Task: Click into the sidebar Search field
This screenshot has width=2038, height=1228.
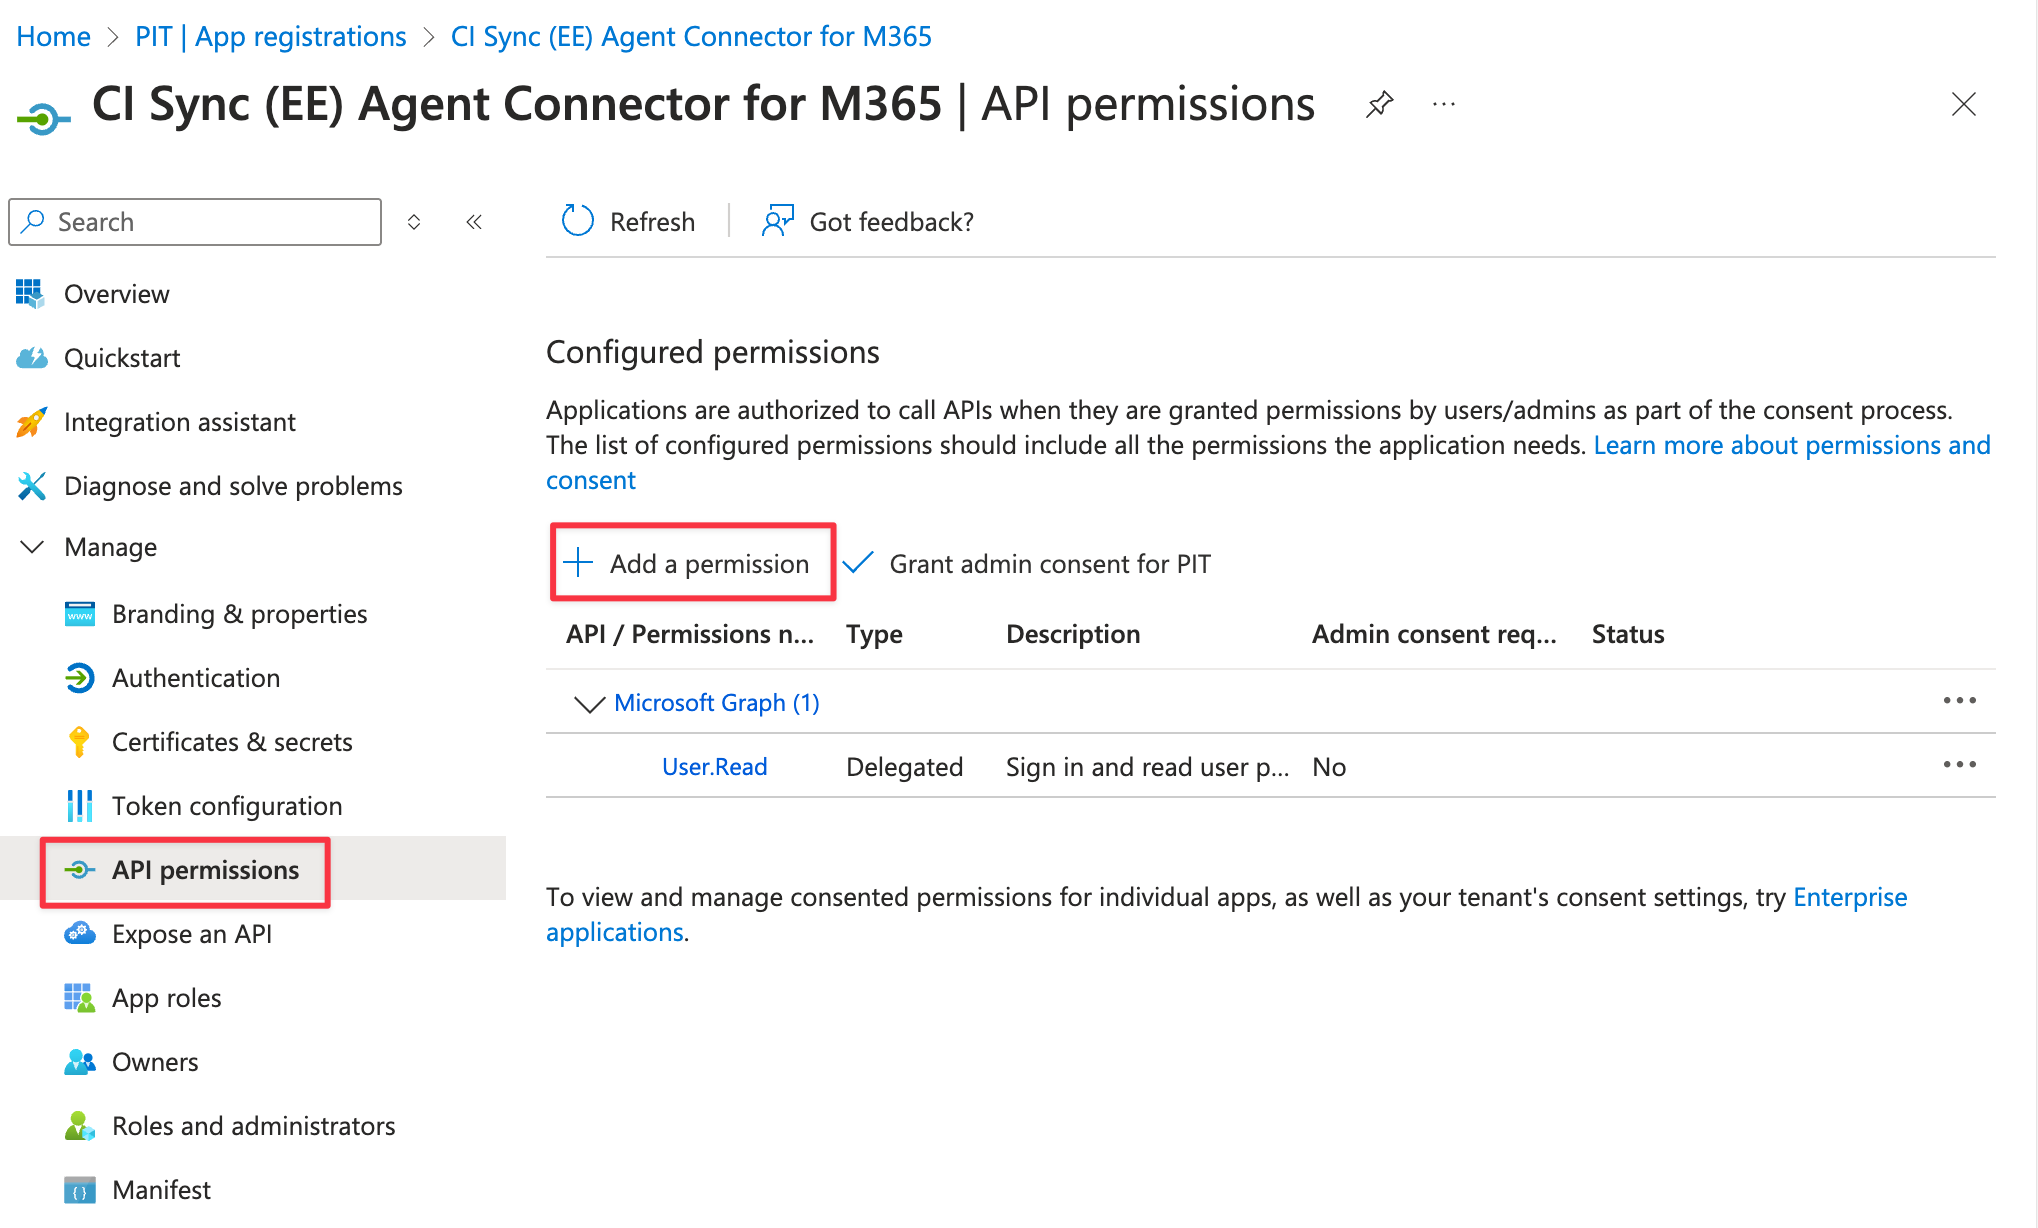Action: pyautogui.click(x=195, y=222)
